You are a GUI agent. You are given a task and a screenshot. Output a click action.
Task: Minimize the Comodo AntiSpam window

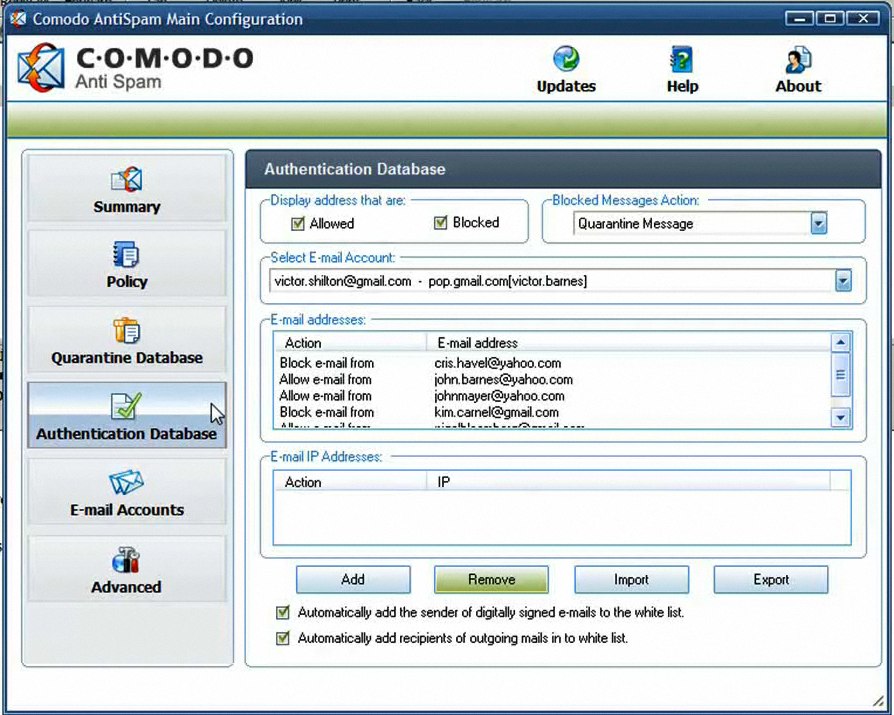click(x=799, y=19)
